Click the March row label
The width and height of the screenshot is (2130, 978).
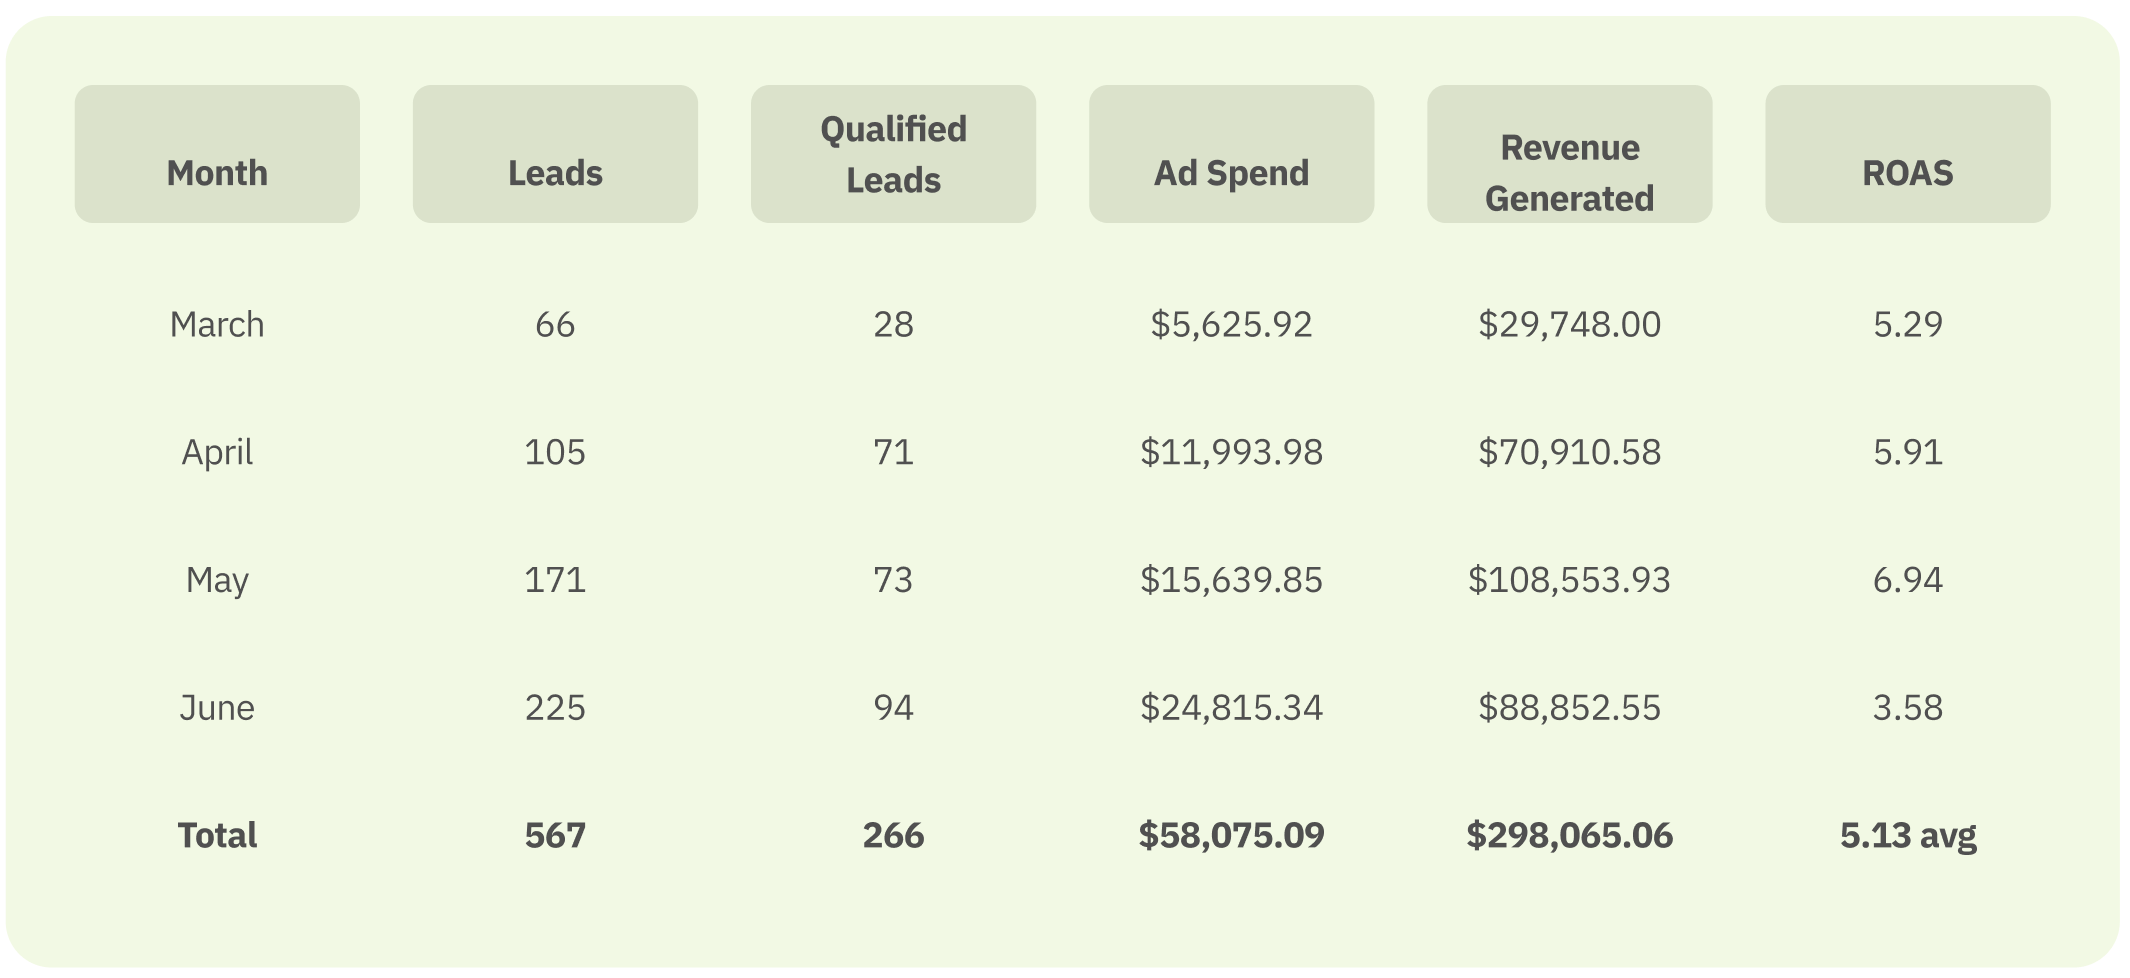coord(217,325)
